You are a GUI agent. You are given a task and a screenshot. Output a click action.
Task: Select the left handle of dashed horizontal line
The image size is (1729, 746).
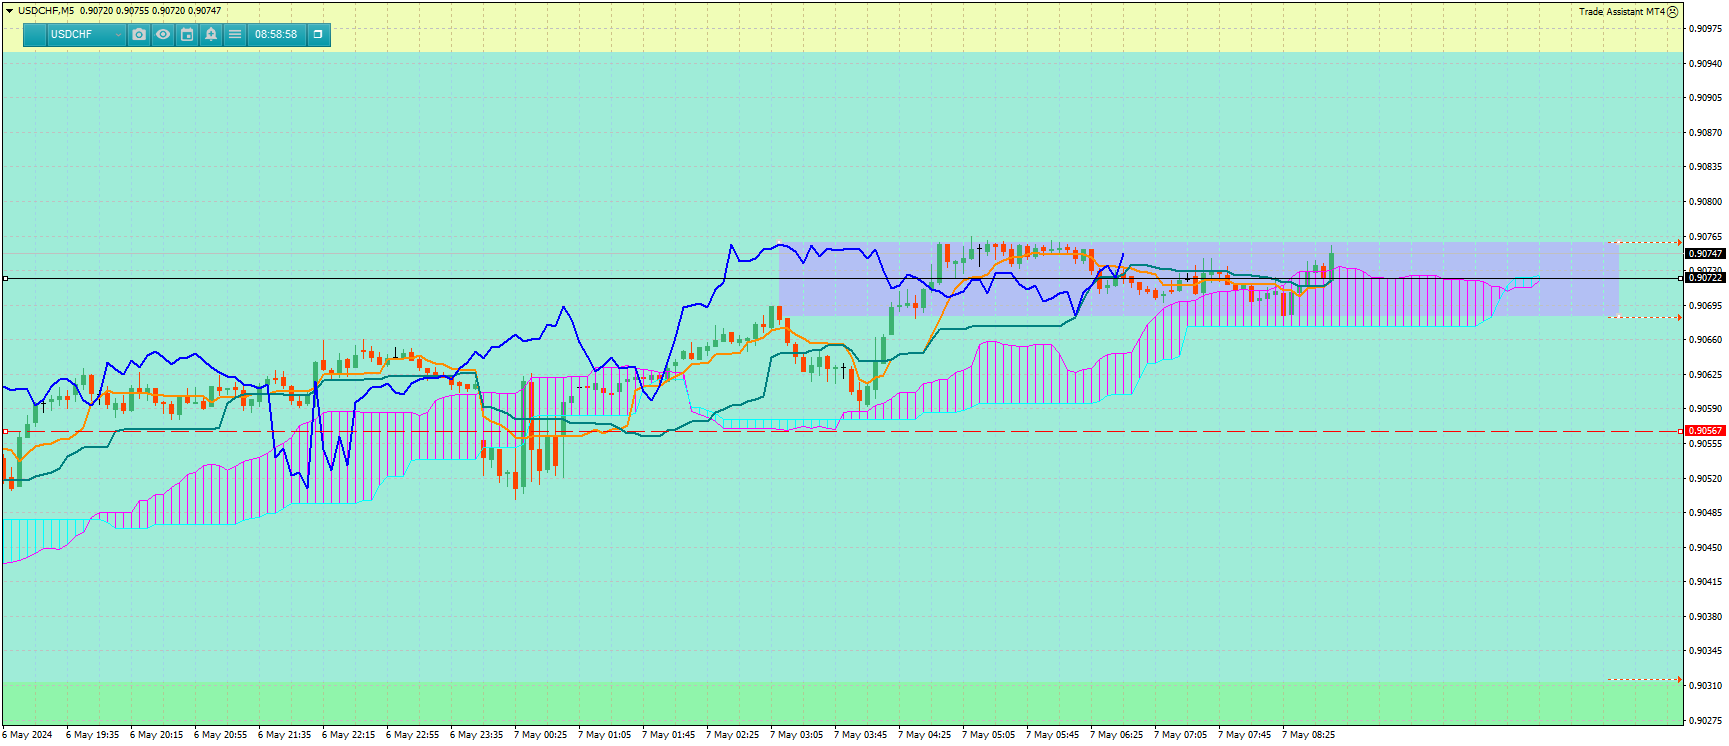pos(5,431)
